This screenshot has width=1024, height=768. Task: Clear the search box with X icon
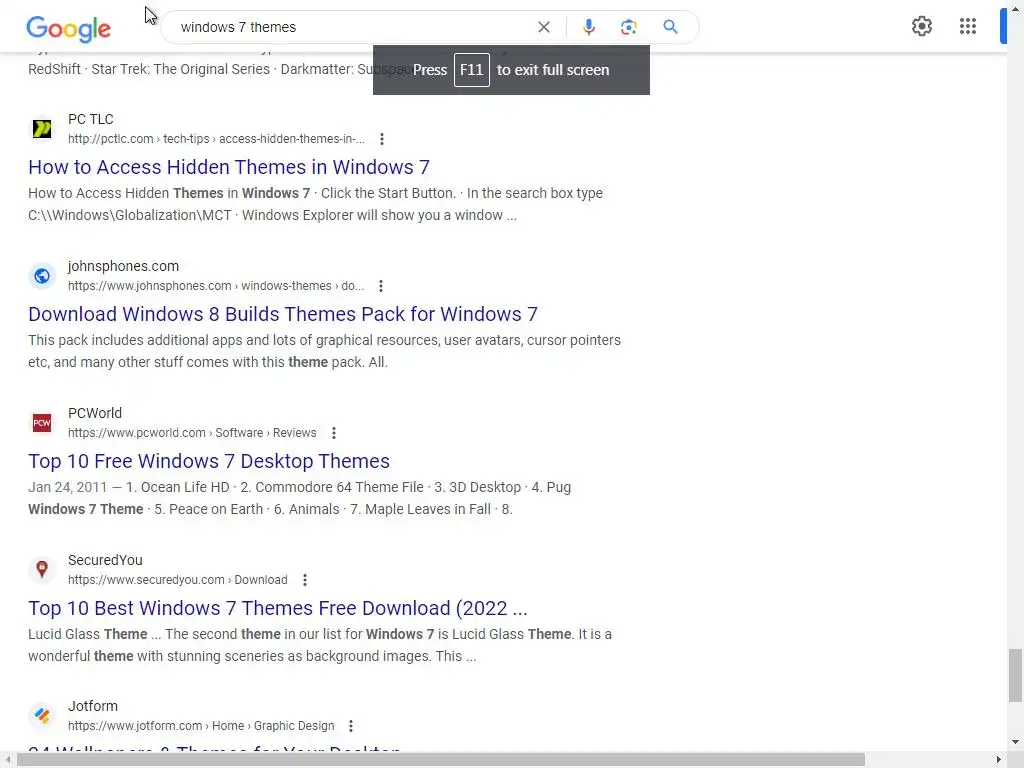coord(543,27)
